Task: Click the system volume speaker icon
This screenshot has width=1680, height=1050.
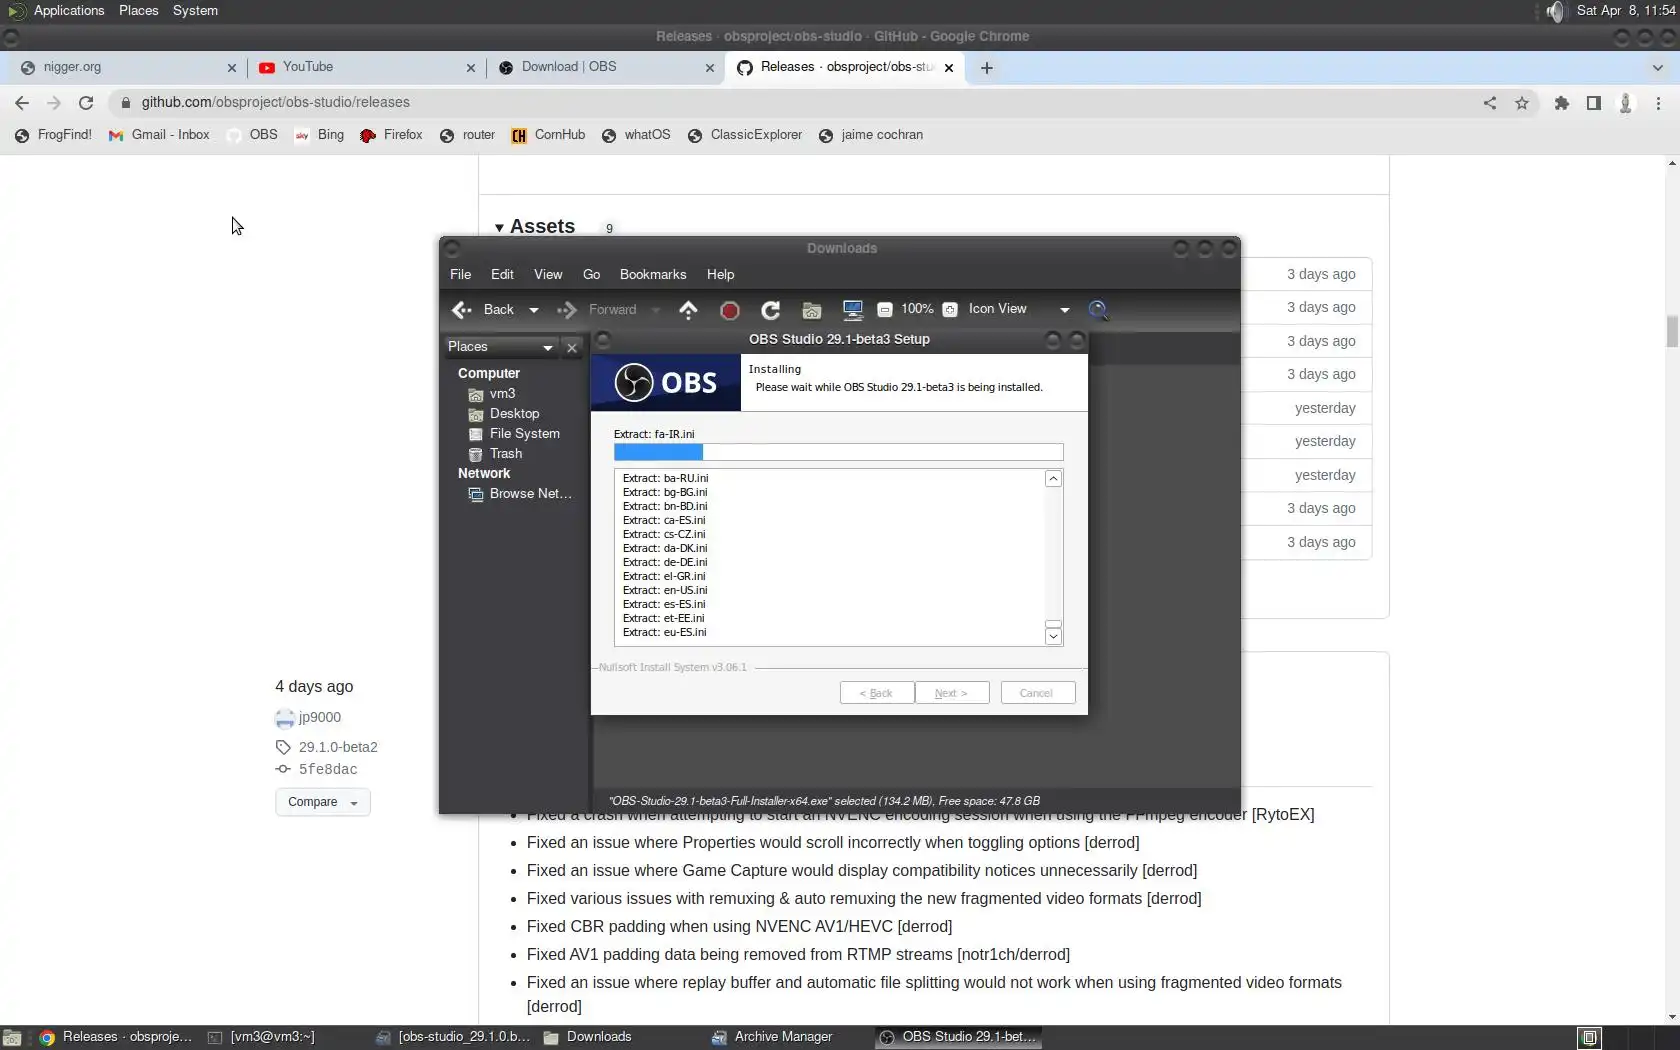Action: (1555, 11)
